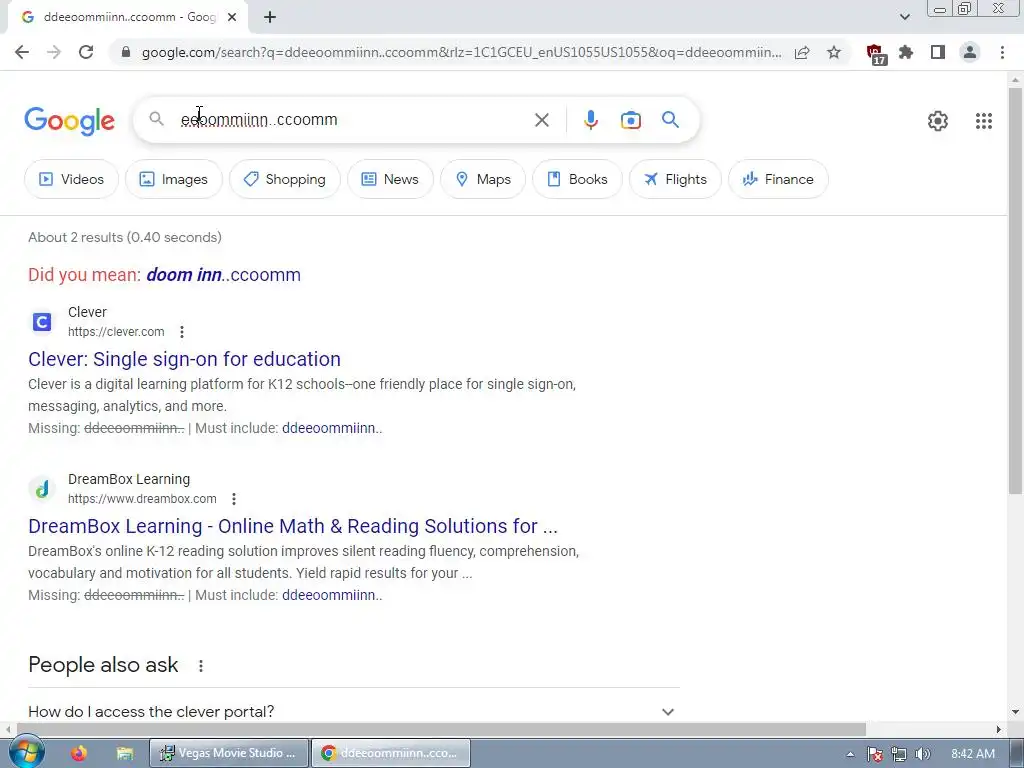Open a new tab with the plus button
Image resolution: width=1024 pixels, height=768 pixels.
click(x=270, y=17)
